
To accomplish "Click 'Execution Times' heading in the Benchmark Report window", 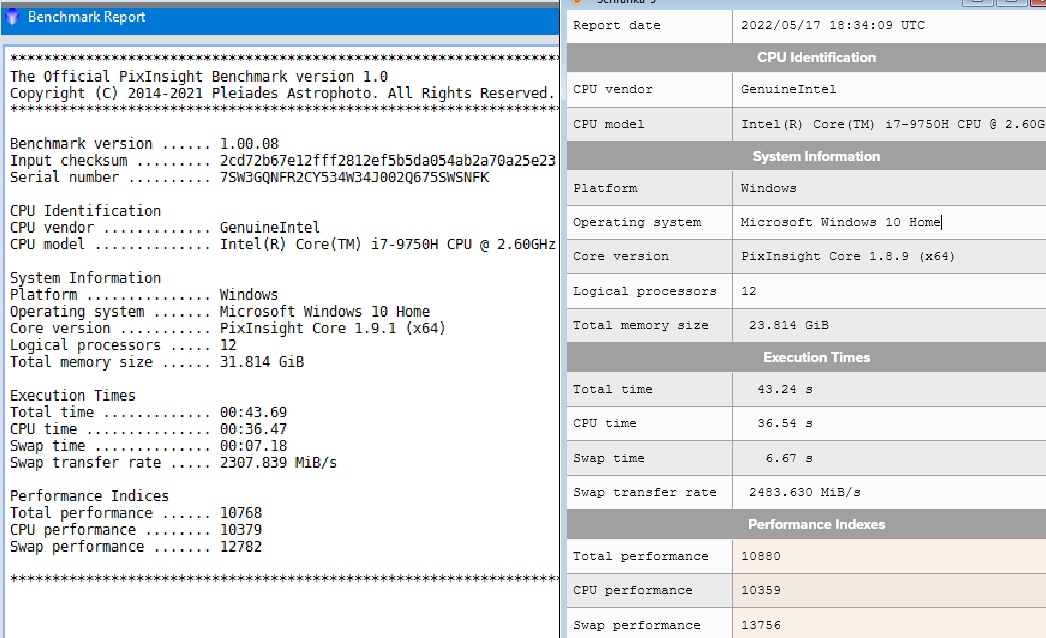I will pos(73,395).
